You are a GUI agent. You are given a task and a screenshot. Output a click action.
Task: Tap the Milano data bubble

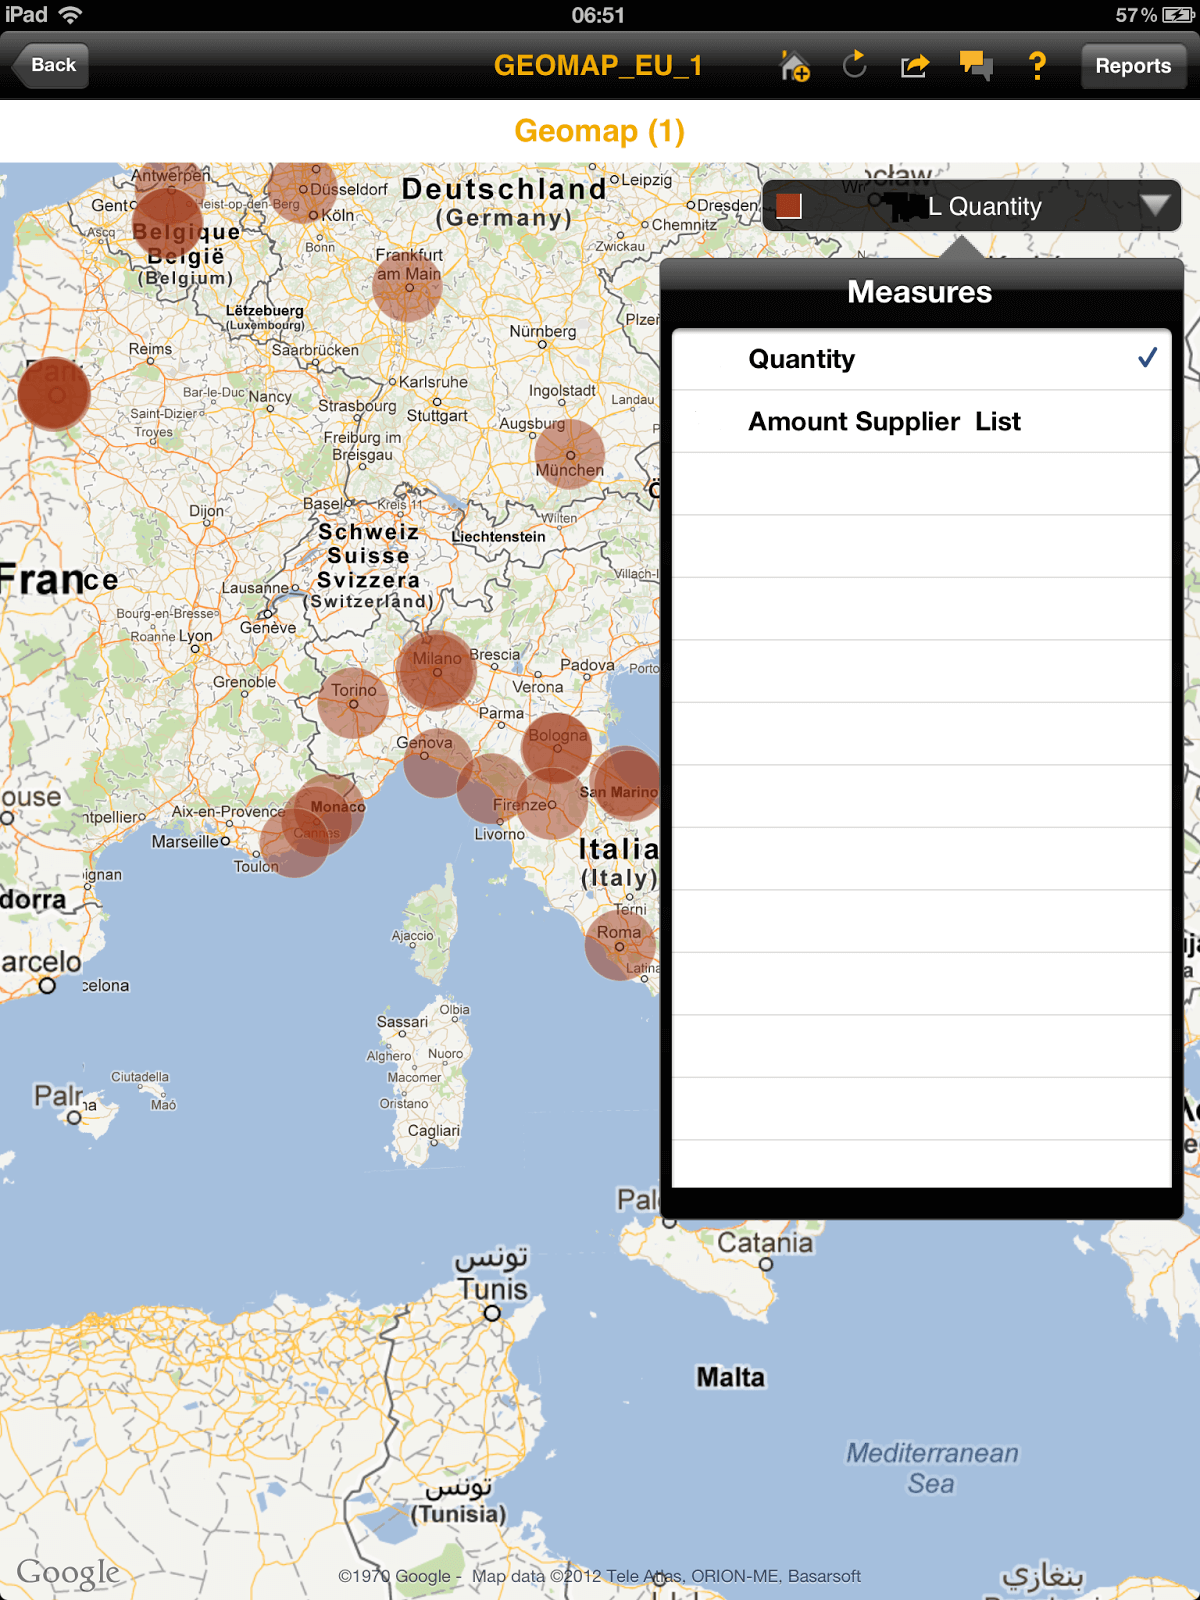pos(436,670)
